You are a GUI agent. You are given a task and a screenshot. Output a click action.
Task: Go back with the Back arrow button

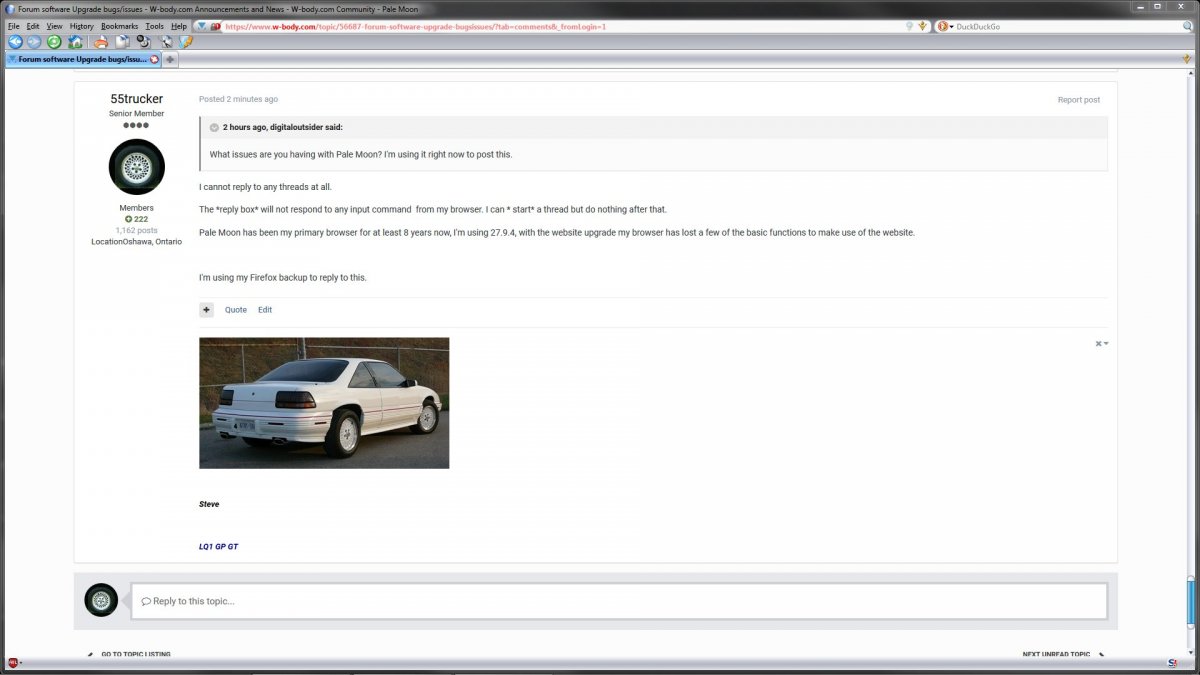click(15, 42)
